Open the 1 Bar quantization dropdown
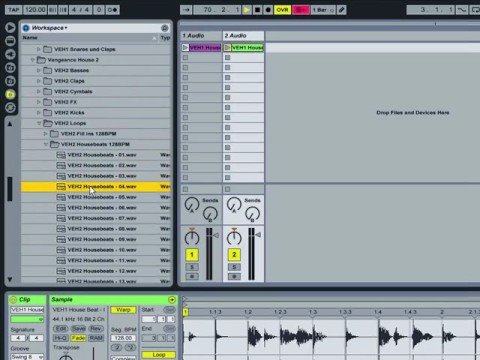Screen dimensions: 480x360 (x=323, y=10)
